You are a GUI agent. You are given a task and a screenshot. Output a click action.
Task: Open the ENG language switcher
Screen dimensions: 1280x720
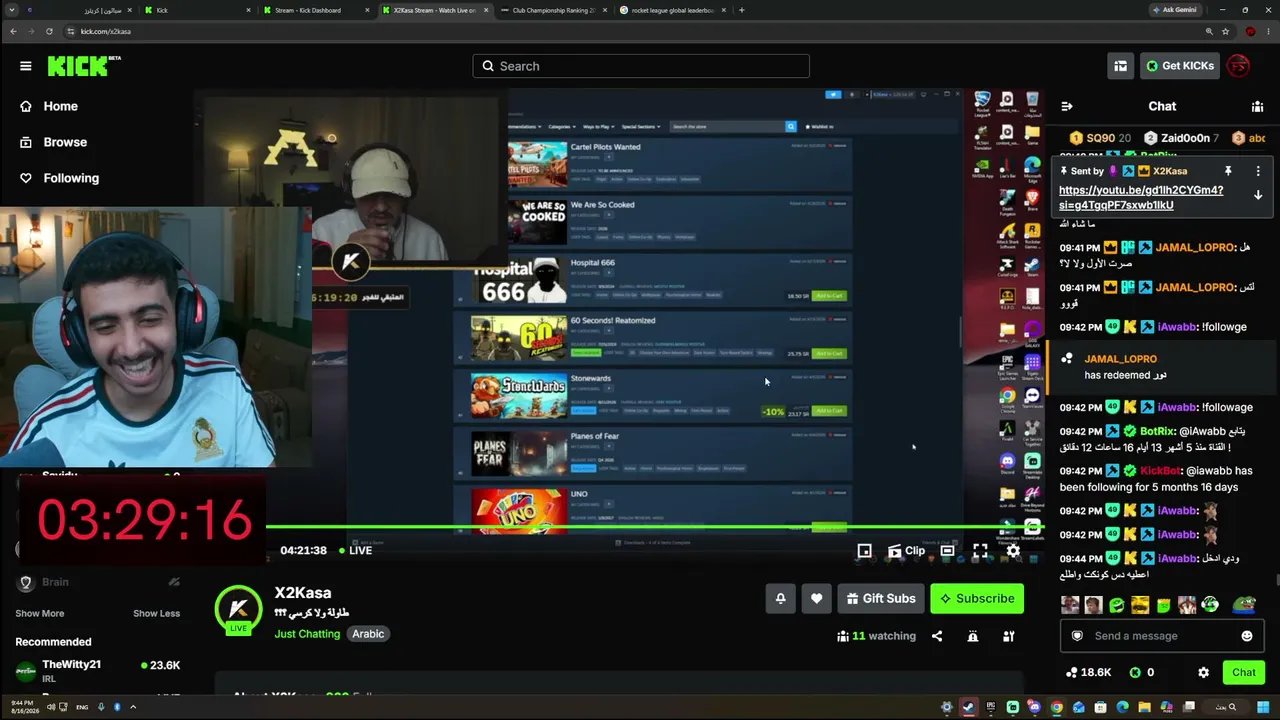click(x=82, y=707)
